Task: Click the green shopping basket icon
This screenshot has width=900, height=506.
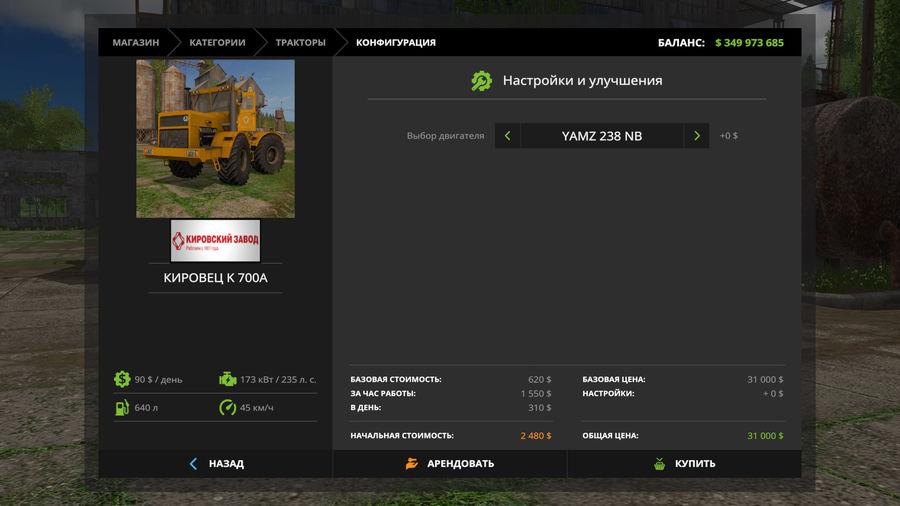Action: click(x=659, y=464)
